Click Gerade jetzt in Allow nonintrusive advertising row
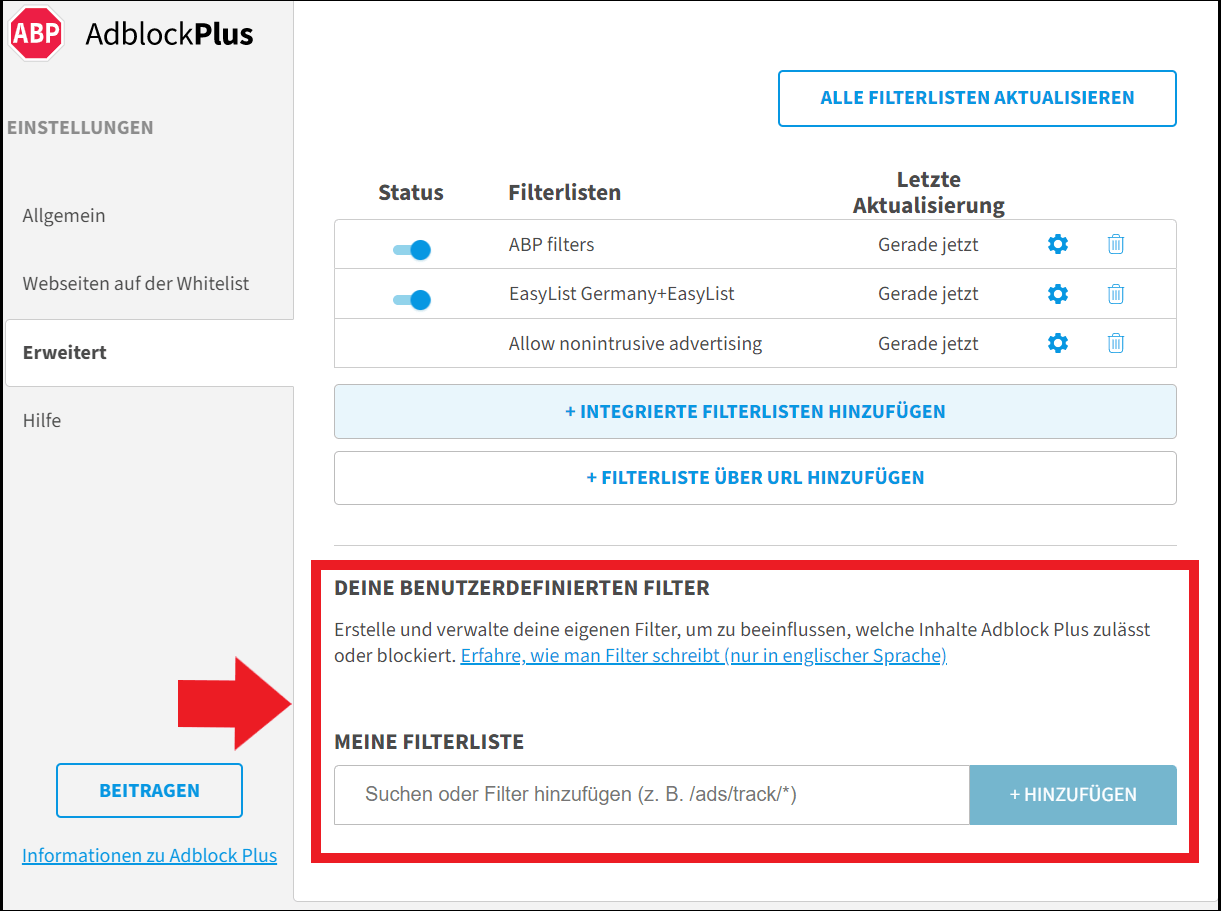Viewport: 1221px width, 911px height. point(929,344)
